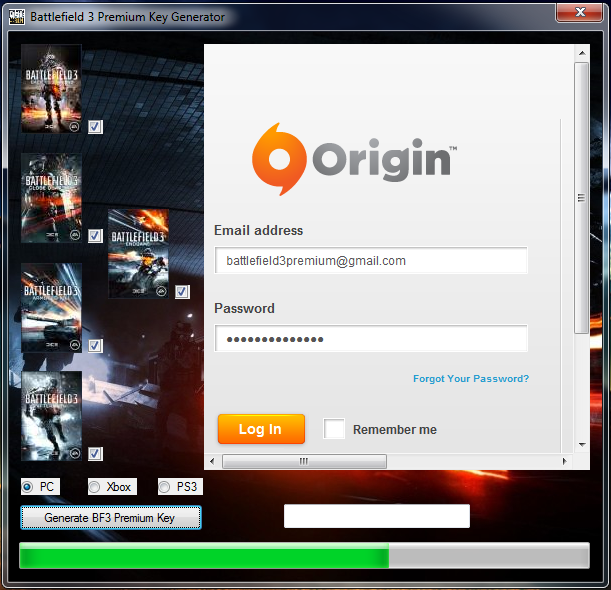
Task: Click the green progress bar
Action: coord(304,555)
